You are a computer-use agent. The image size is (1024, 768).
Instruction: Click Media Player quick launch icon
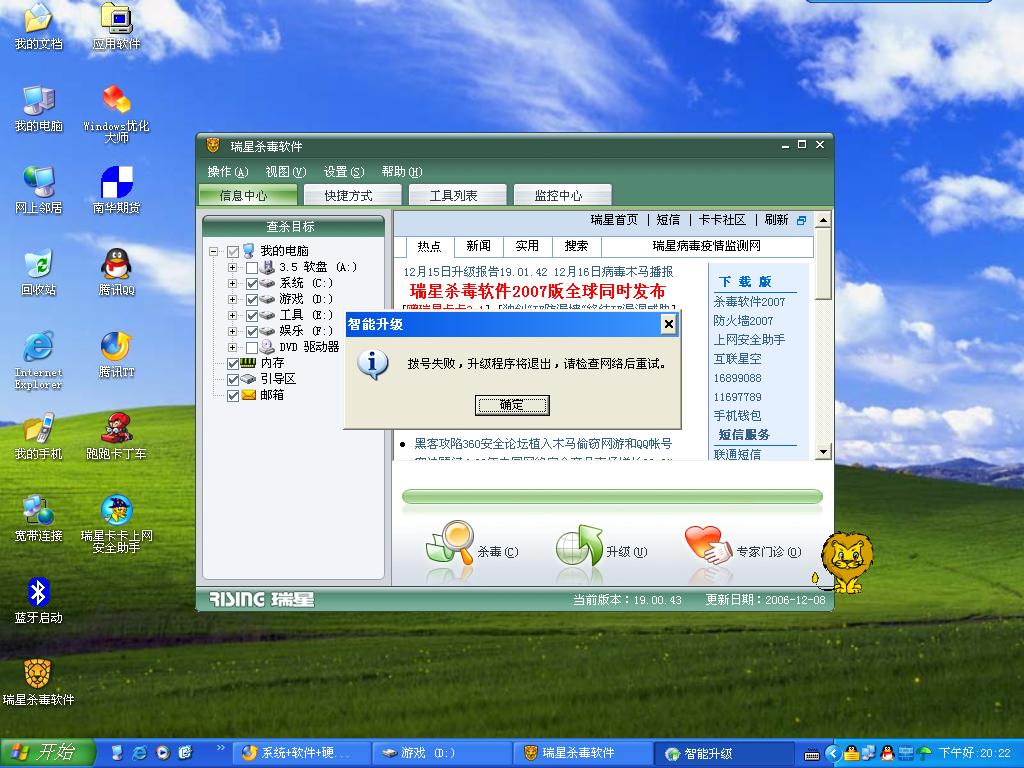point(162,753)
